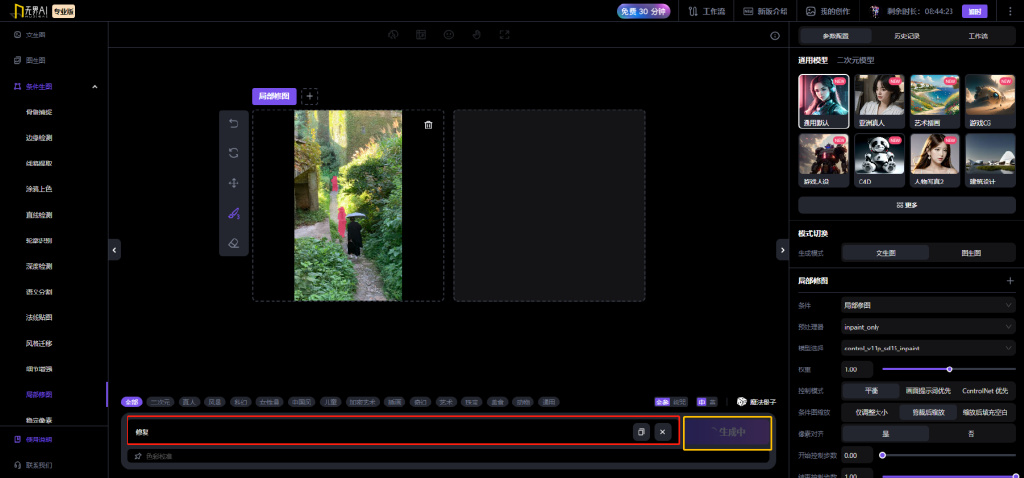Collapse the left sidebar with arrow handle
1024x478 pixels.
114,249
